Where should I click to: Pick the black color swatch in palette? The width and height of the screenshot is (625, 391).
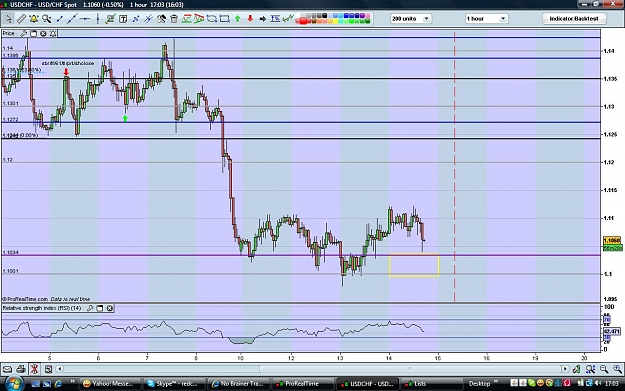tap(324, 16)
